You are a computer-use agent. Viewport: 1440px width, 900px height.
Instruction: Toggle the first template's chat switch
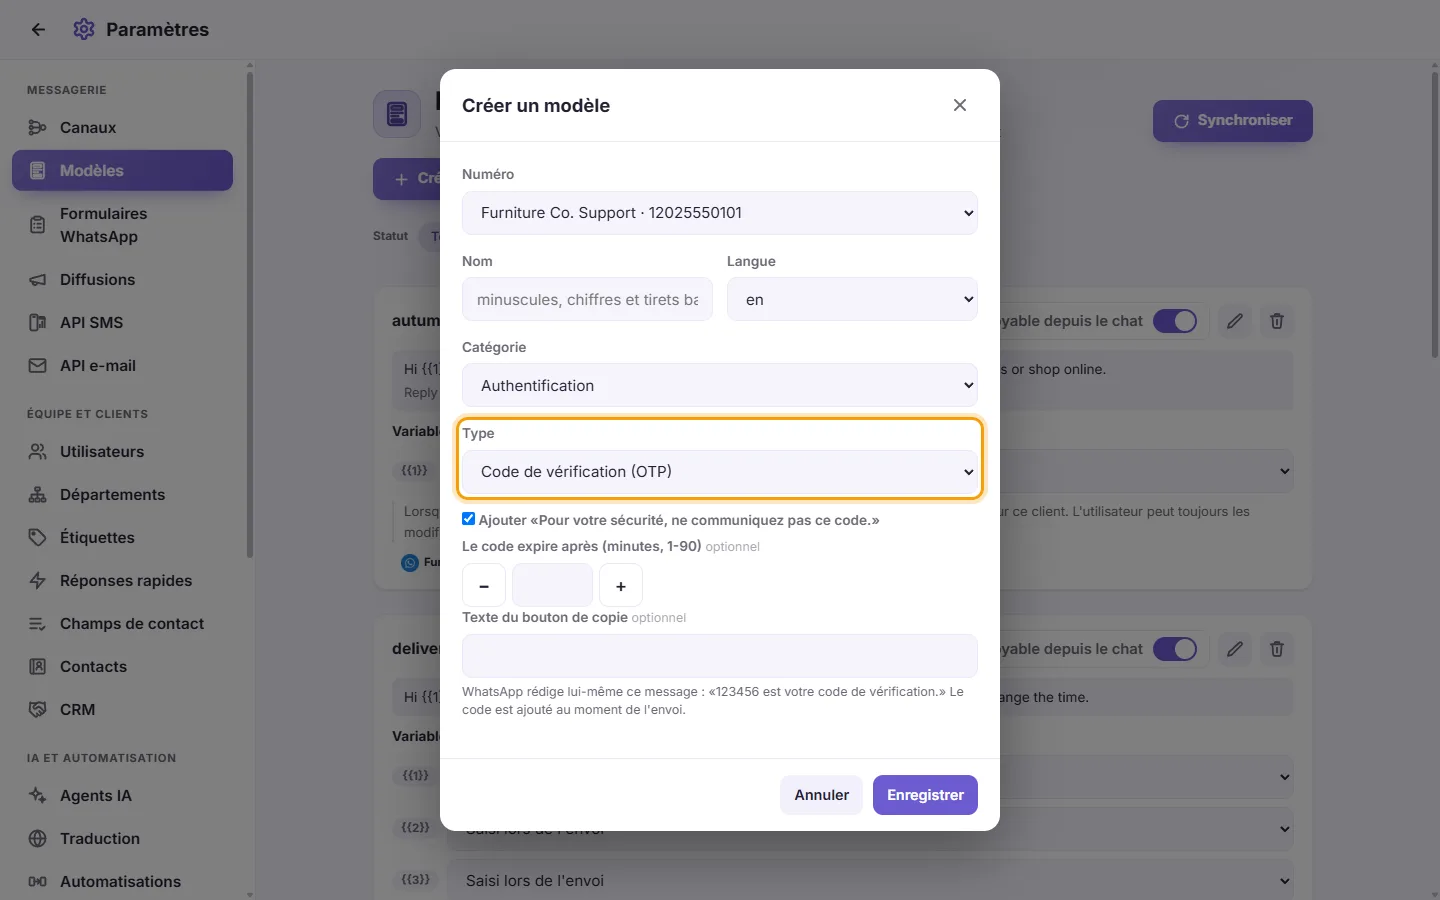tap(1175, 321)
